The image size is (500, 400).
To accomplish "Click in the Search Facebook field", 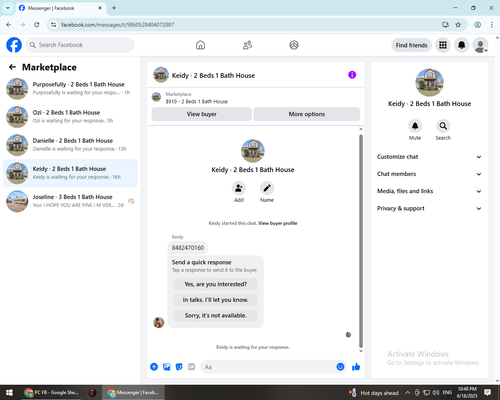I will [x=80, y=45].
